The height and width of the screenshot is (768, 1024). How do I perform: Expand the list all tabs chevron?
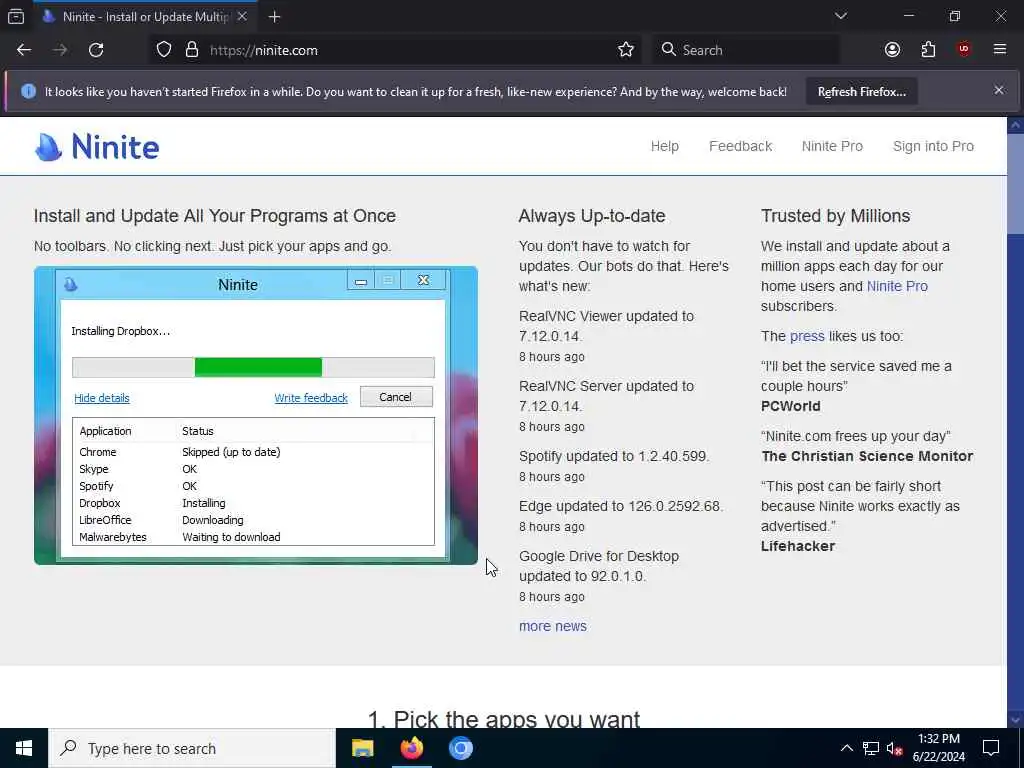[840, 16]
